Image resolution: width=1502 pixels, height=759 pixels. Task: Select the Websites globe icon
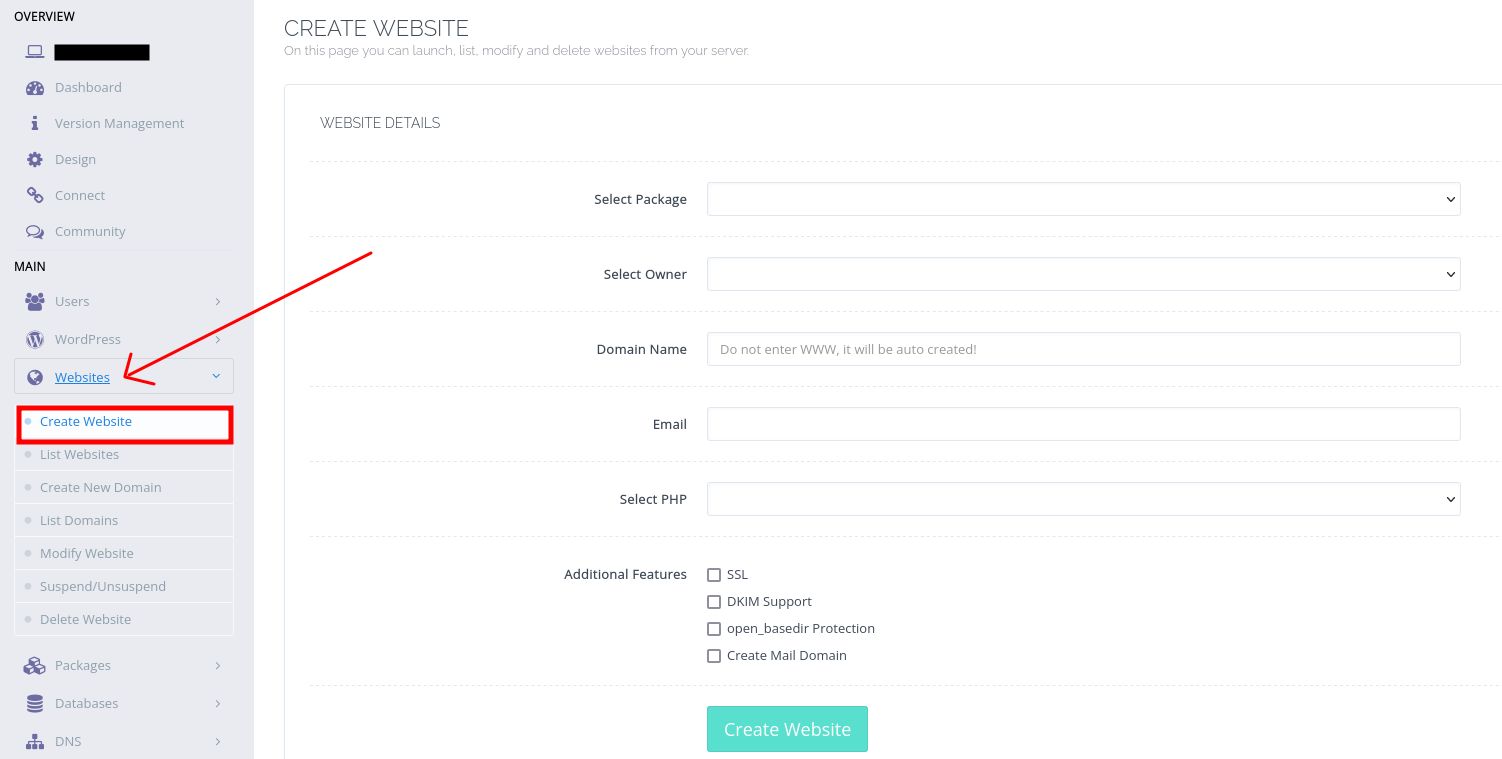(x=33, y=376)
